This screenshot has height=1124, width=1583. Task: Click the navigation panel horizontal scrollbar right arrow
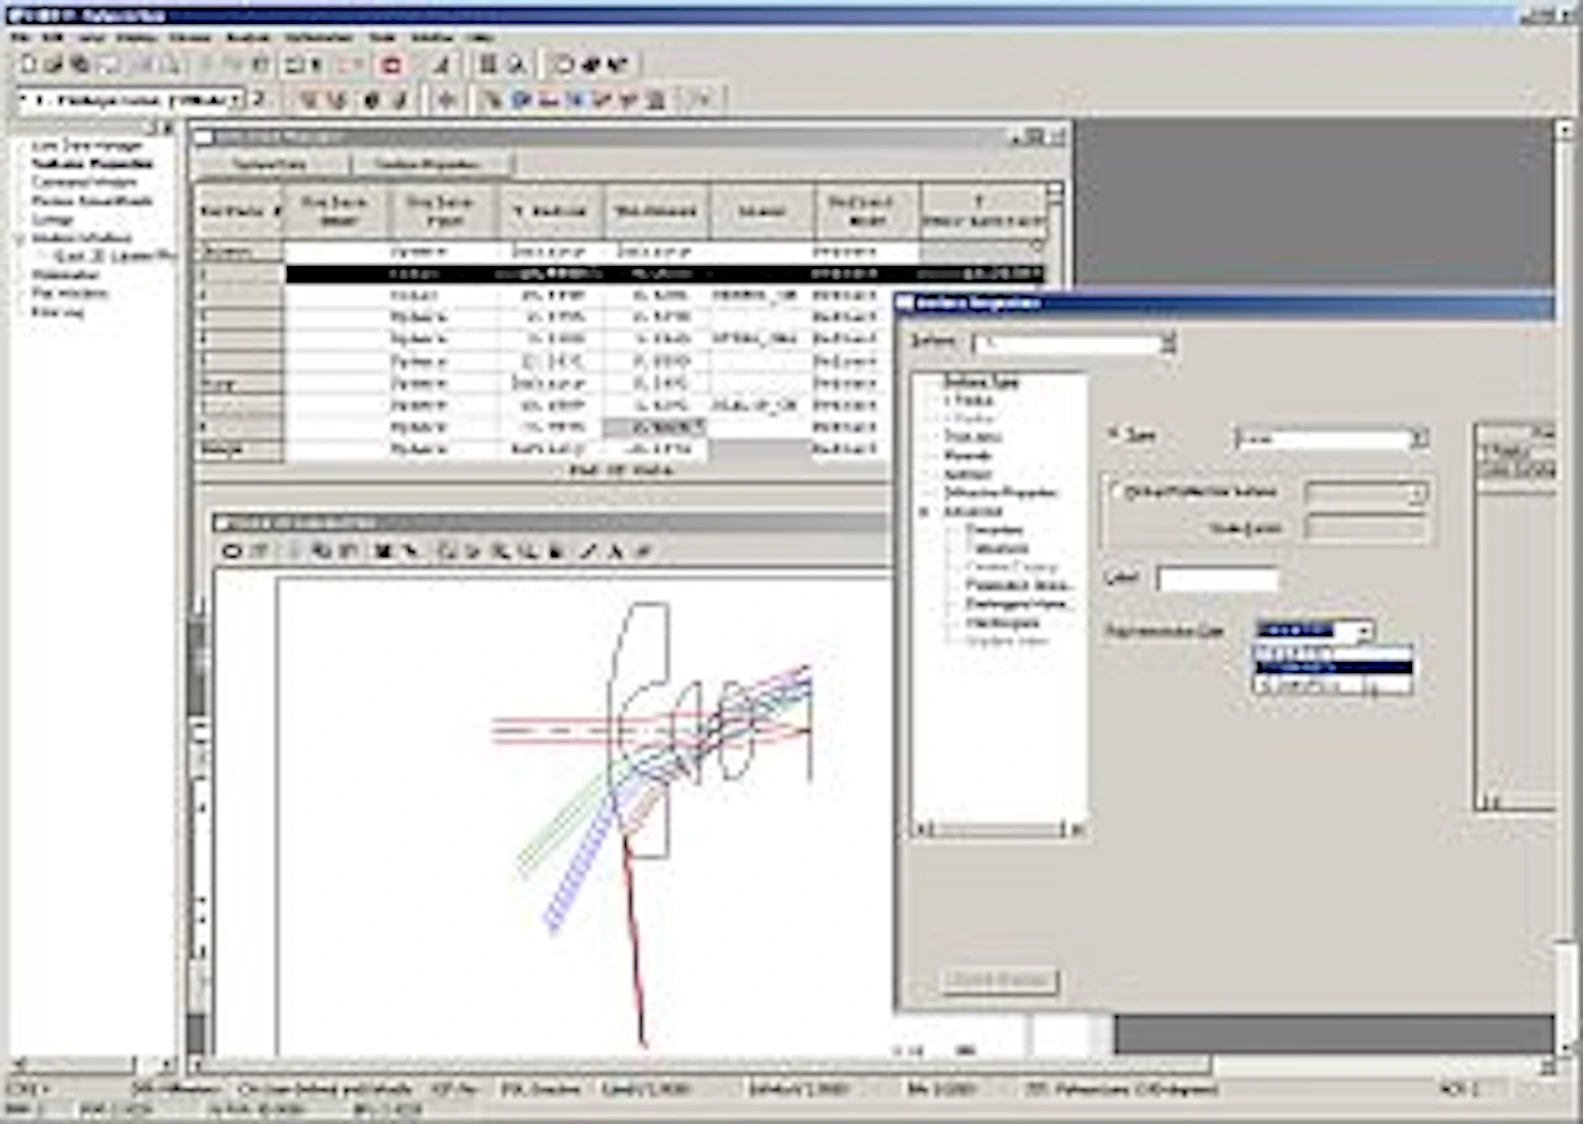pos(165,1064)
